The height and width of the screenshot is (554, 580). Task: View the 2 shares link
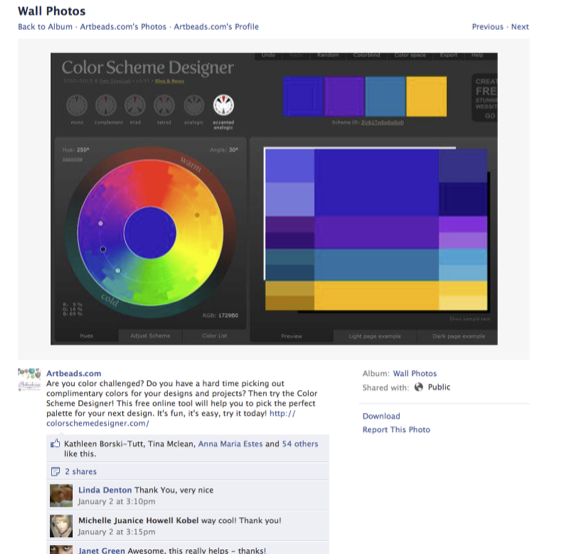[81, 472]
